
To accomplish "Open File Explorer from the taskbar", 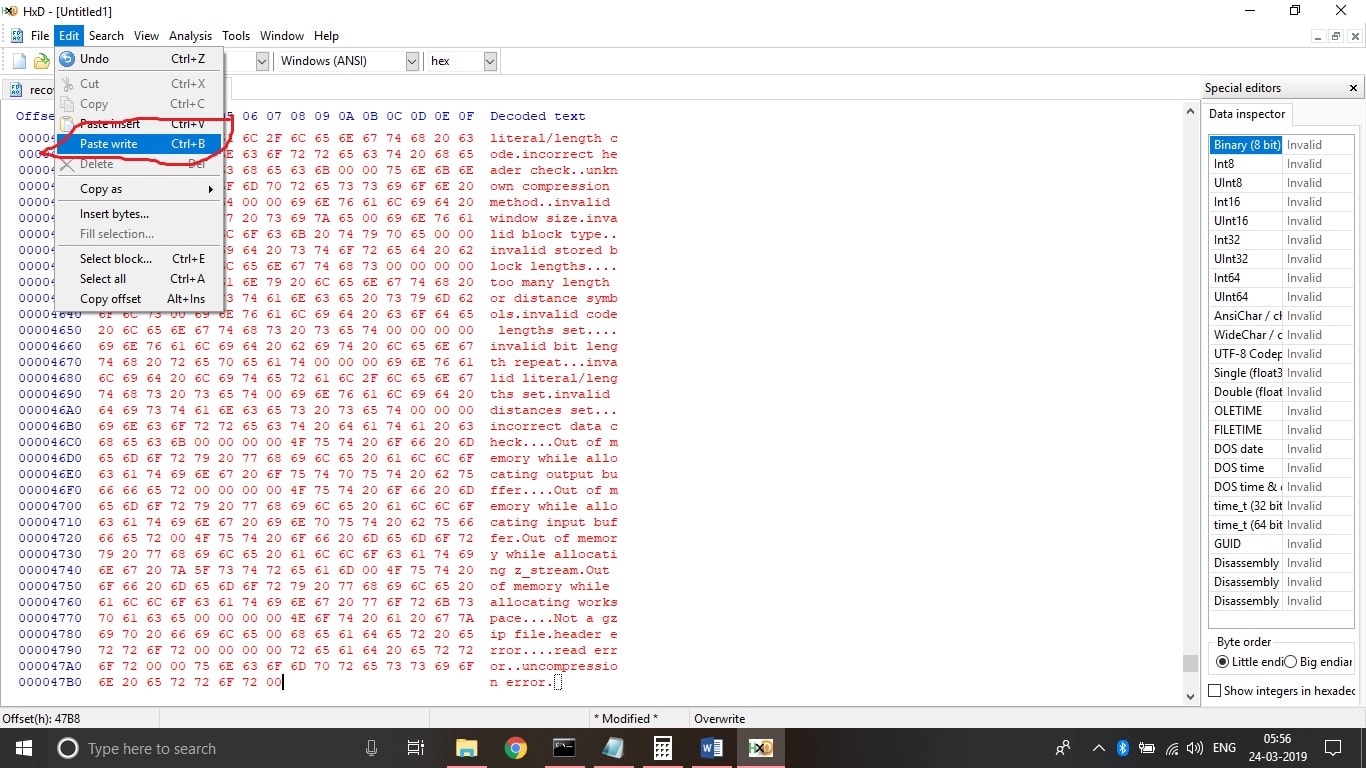I will pos(466,748).
